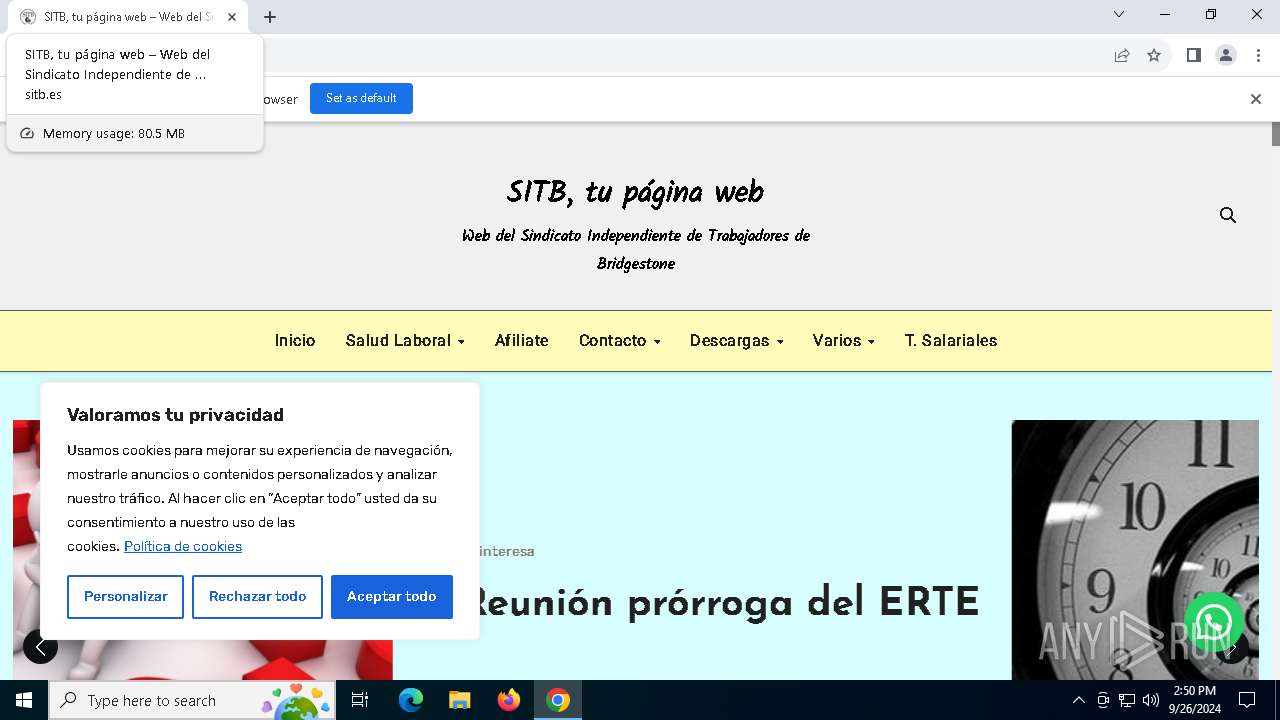Expand Varios dropdown menu
1280x720 pixels.
coord(843,341)
